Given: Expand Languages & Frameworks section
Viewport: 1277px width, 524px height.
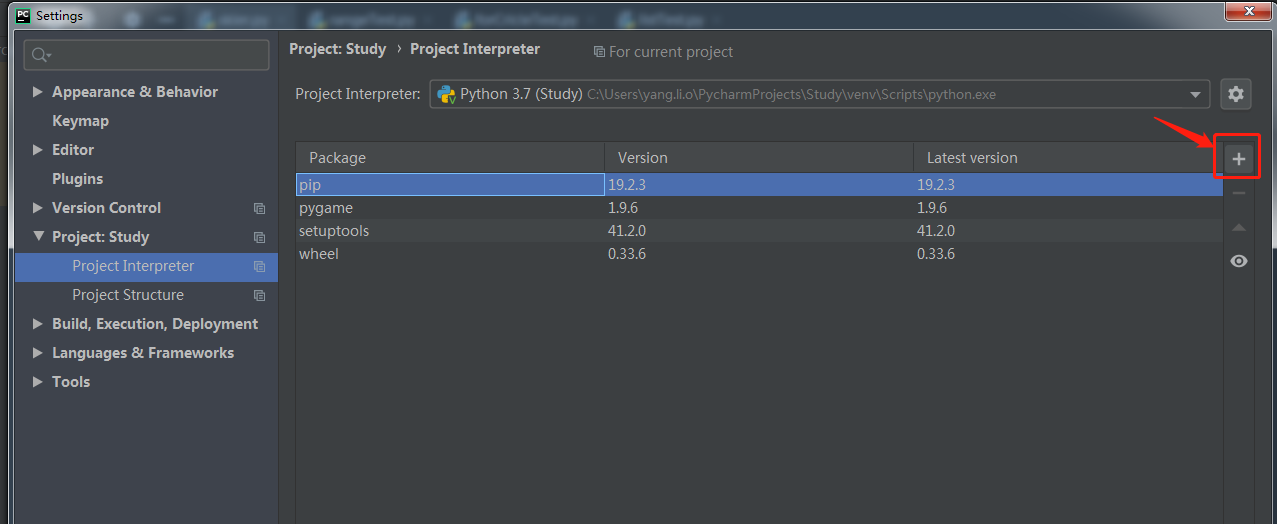Looking at the screenshot, I should pos(38,352).
